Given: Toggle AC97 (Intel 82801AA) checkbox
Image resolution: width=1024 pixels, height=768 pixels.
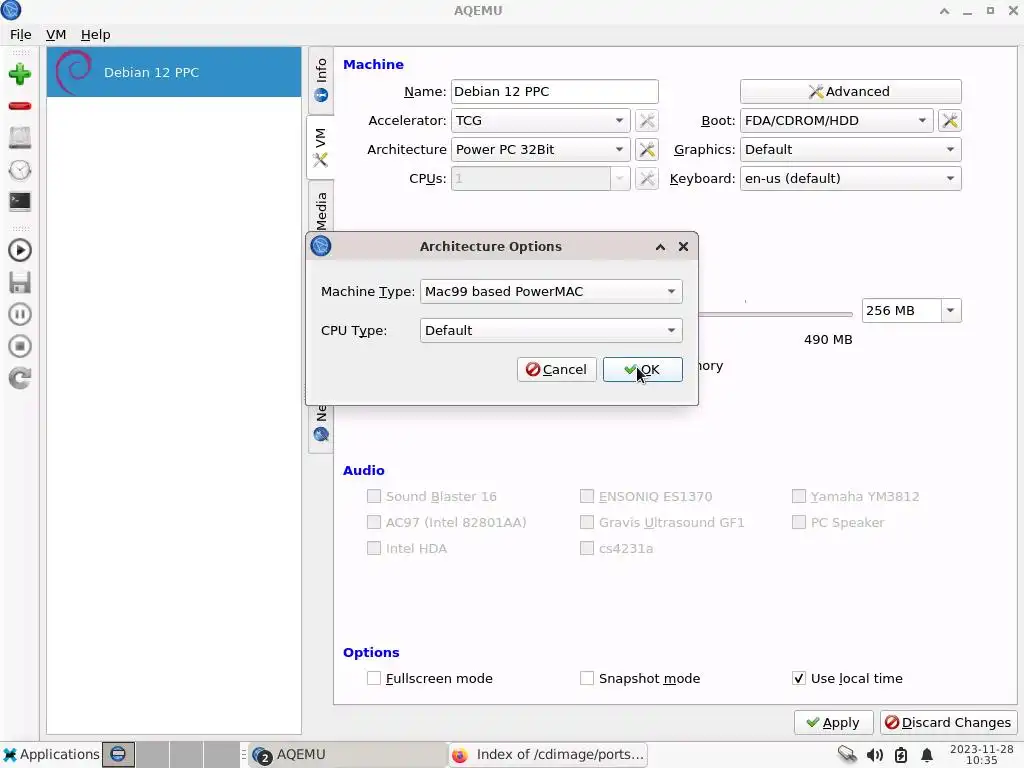Looking at the screenshot, I should (x=374, y=522).
